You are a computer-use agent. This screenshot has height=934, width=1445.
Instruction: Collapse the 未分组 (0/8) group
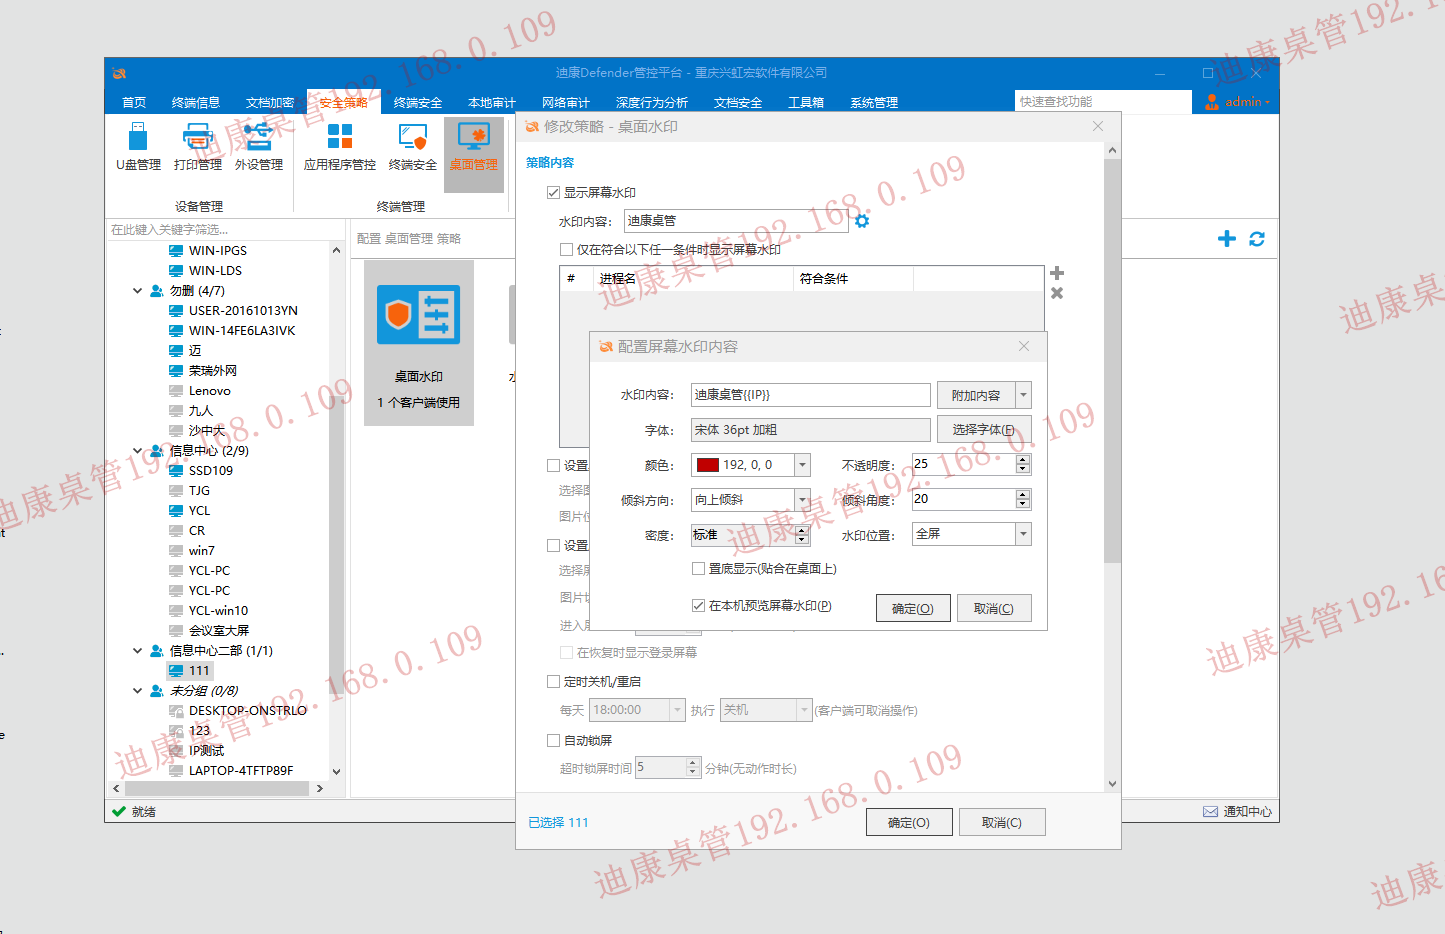tap(137, 691)
